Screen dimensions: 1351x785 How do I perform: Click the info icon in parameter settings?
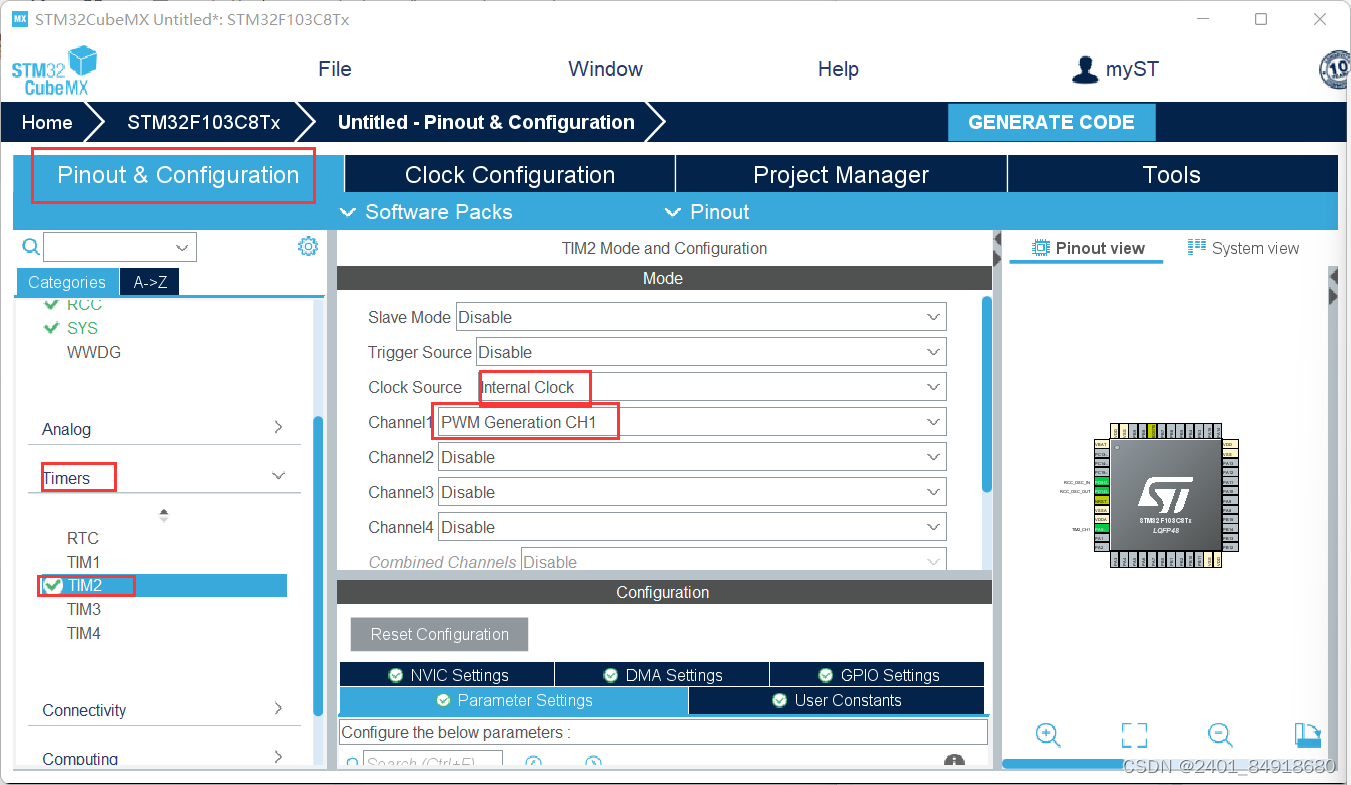[954, 763]
